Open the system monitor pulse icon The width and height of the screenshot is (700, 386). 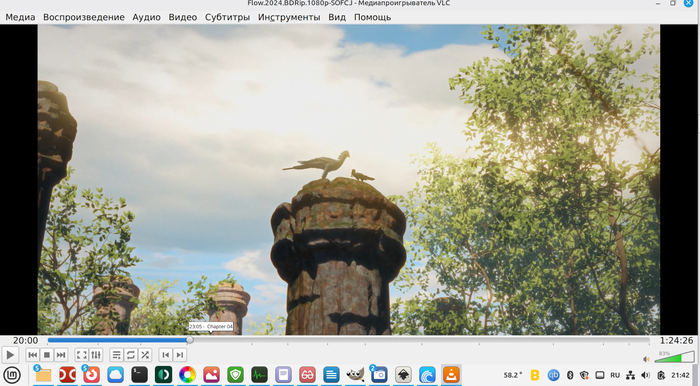pos(259,375)
